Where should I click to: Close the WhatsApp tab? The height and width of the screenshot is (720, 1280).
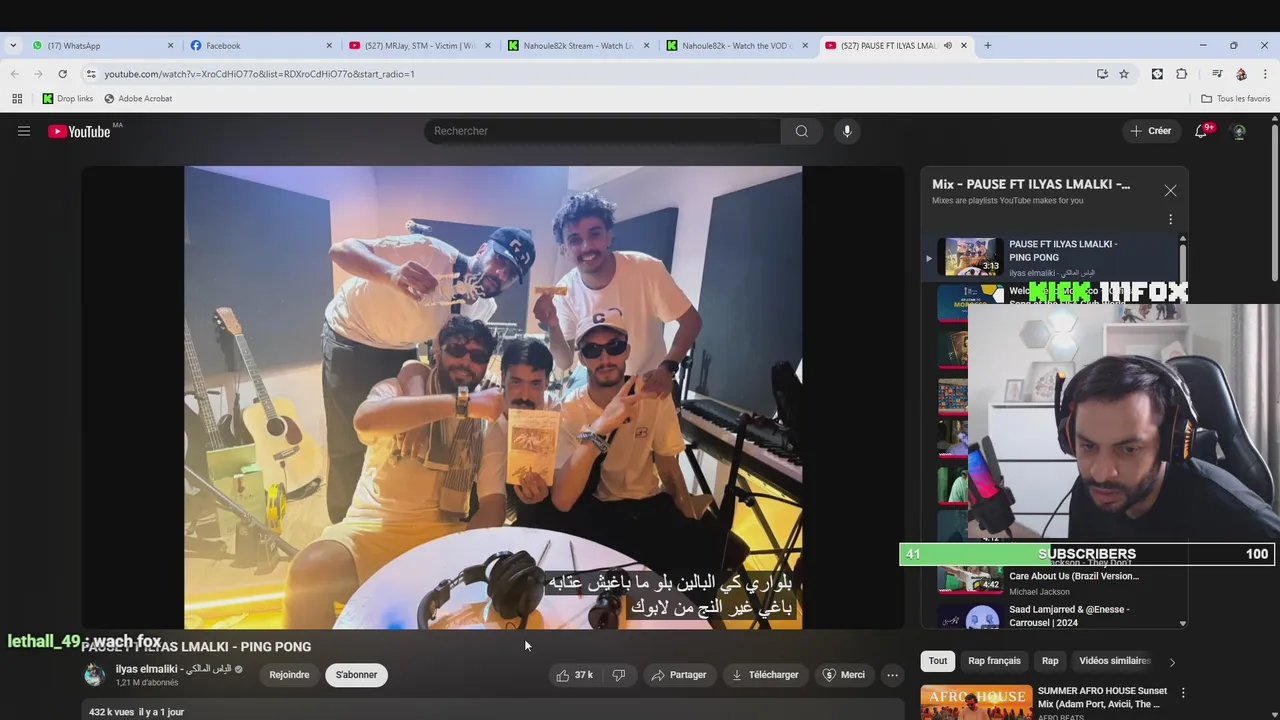tap(170, 45)
